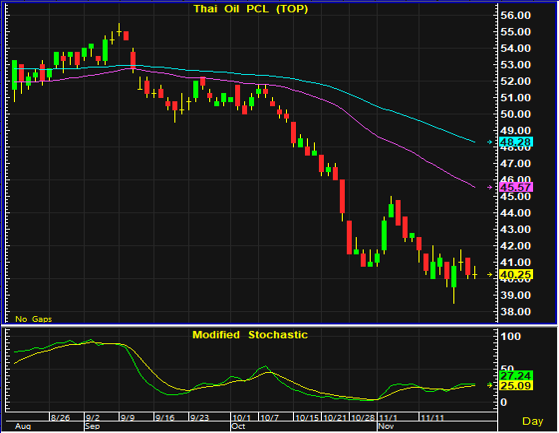Click the magenta arrow beside 45.57
559x433 pixels.
click(x=490, y=187)
